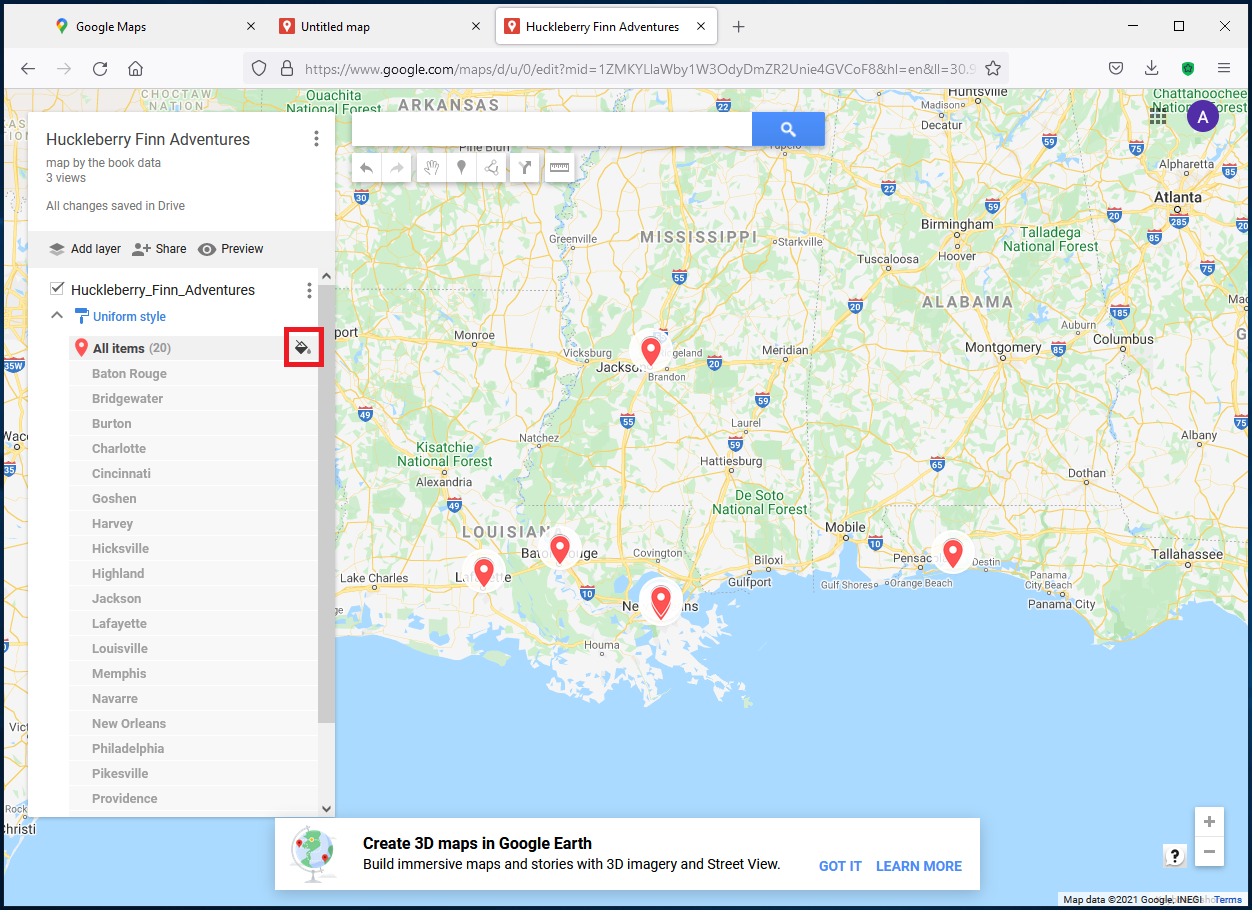Open the map options three-dot menu beside title

(x=316, y=139)
